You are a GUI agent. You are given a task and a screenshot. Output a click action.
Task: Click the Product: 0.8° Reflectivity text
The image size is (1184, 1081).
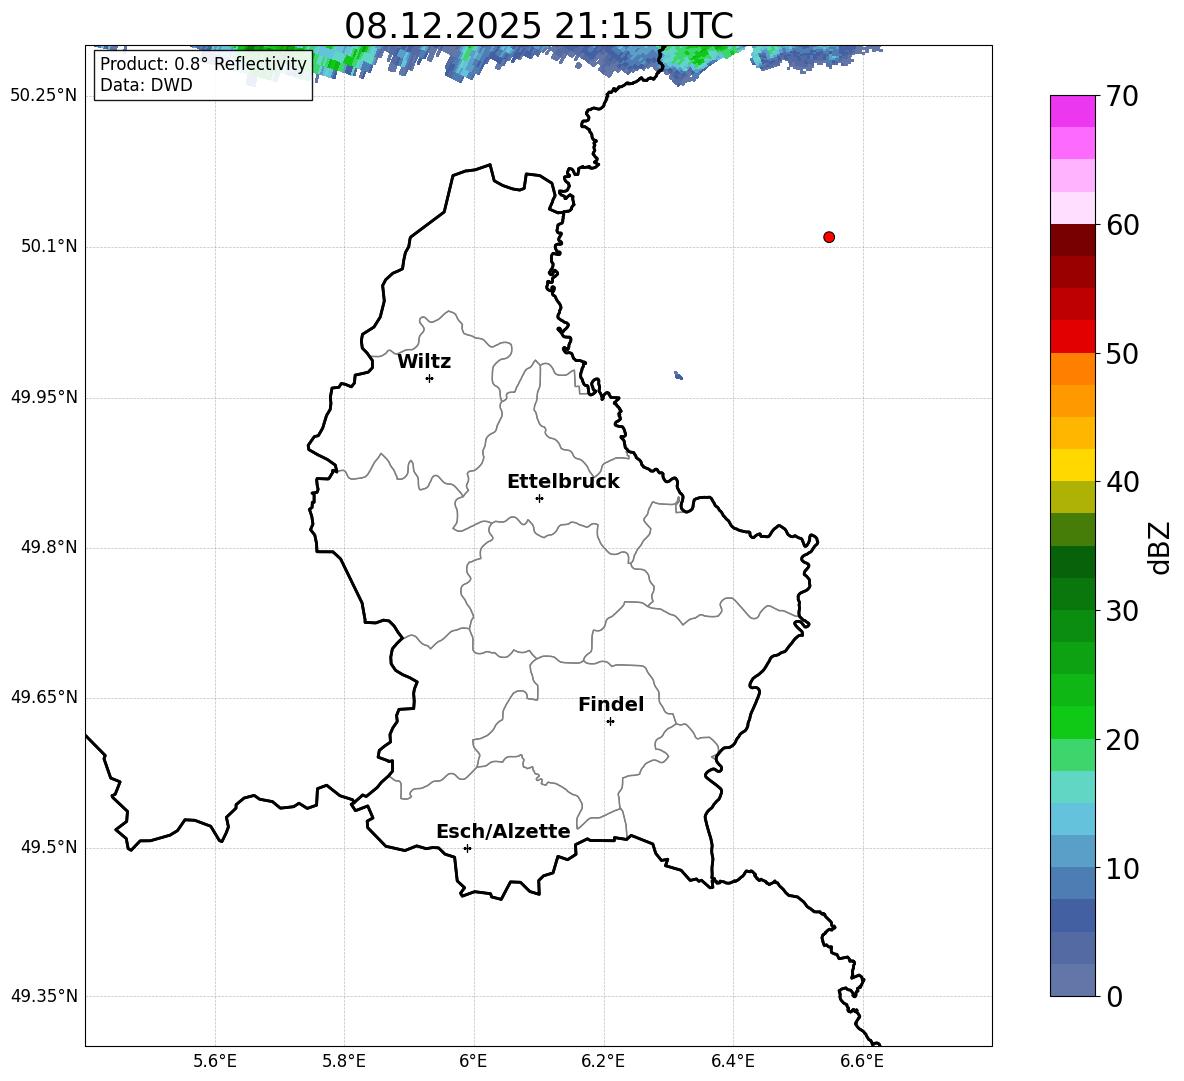[x=203, y=64]
